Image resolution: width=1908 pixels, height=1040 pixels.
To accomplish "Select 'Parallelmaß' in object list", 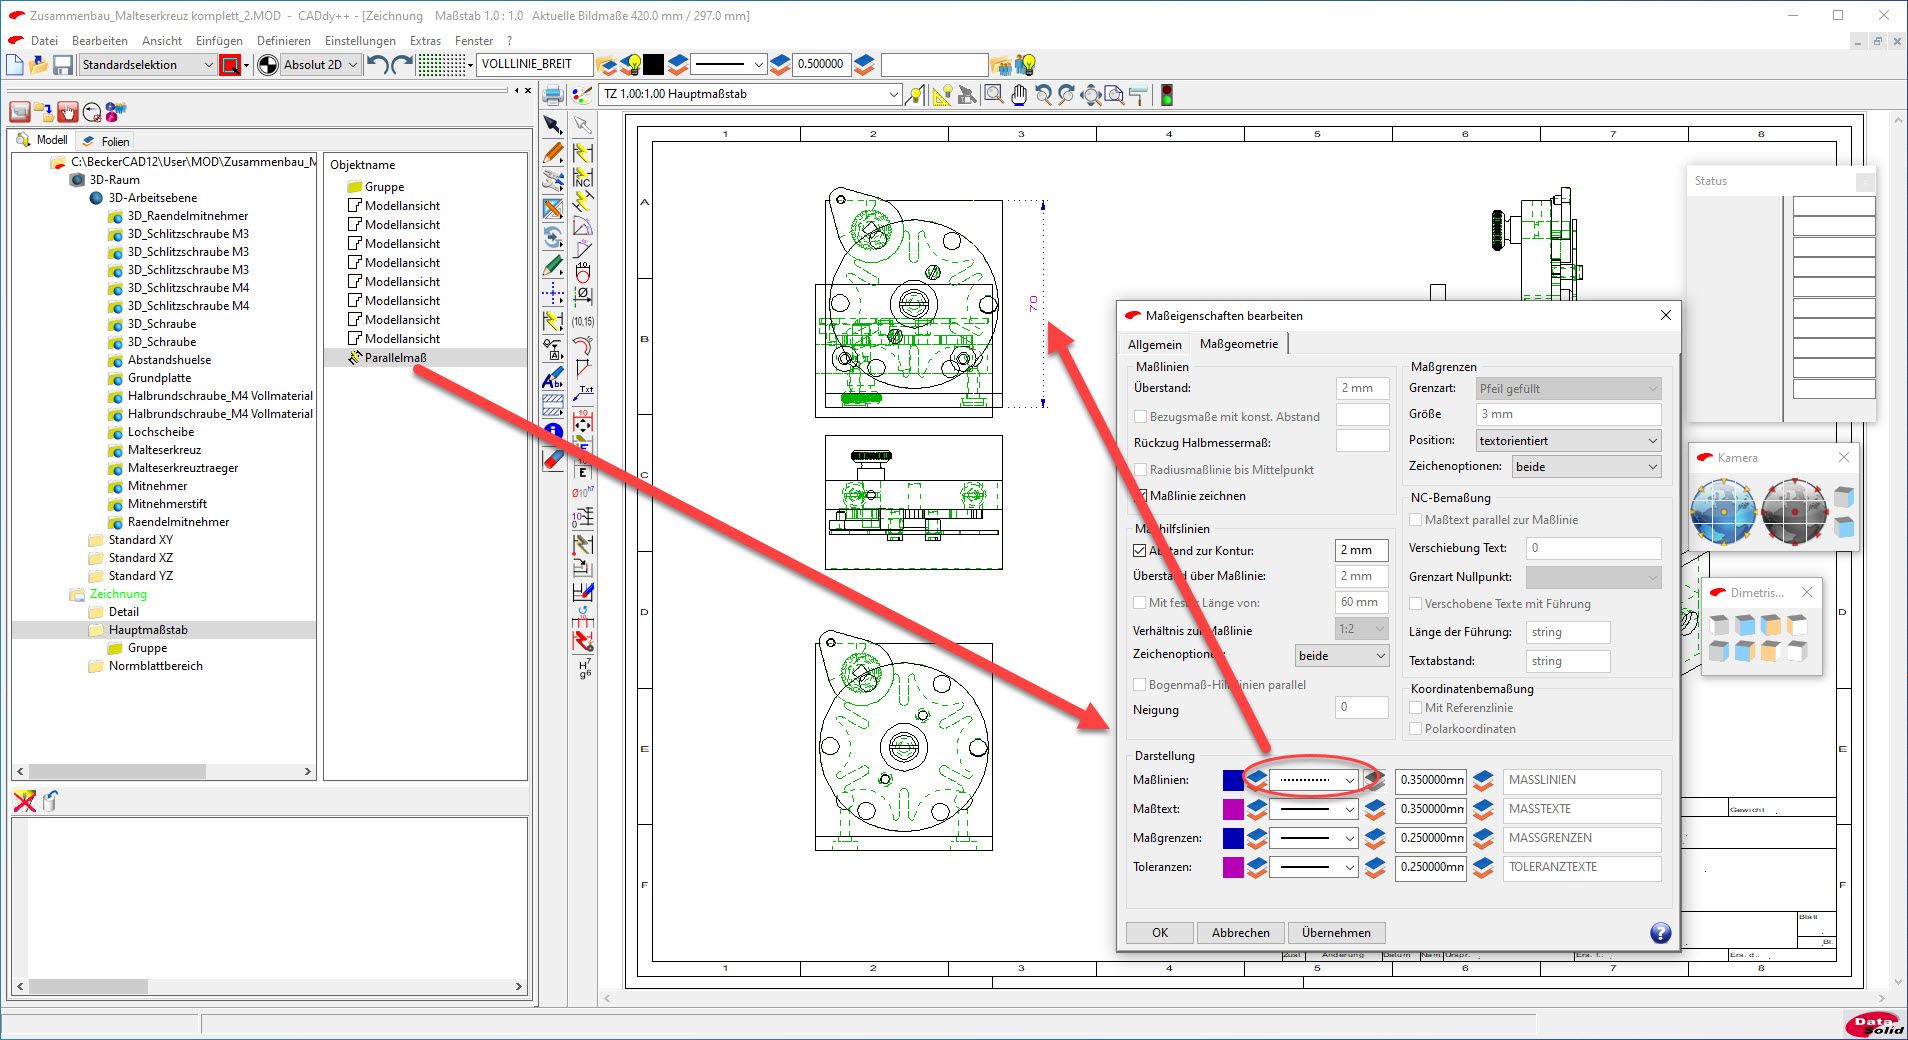I will [395, 358].
